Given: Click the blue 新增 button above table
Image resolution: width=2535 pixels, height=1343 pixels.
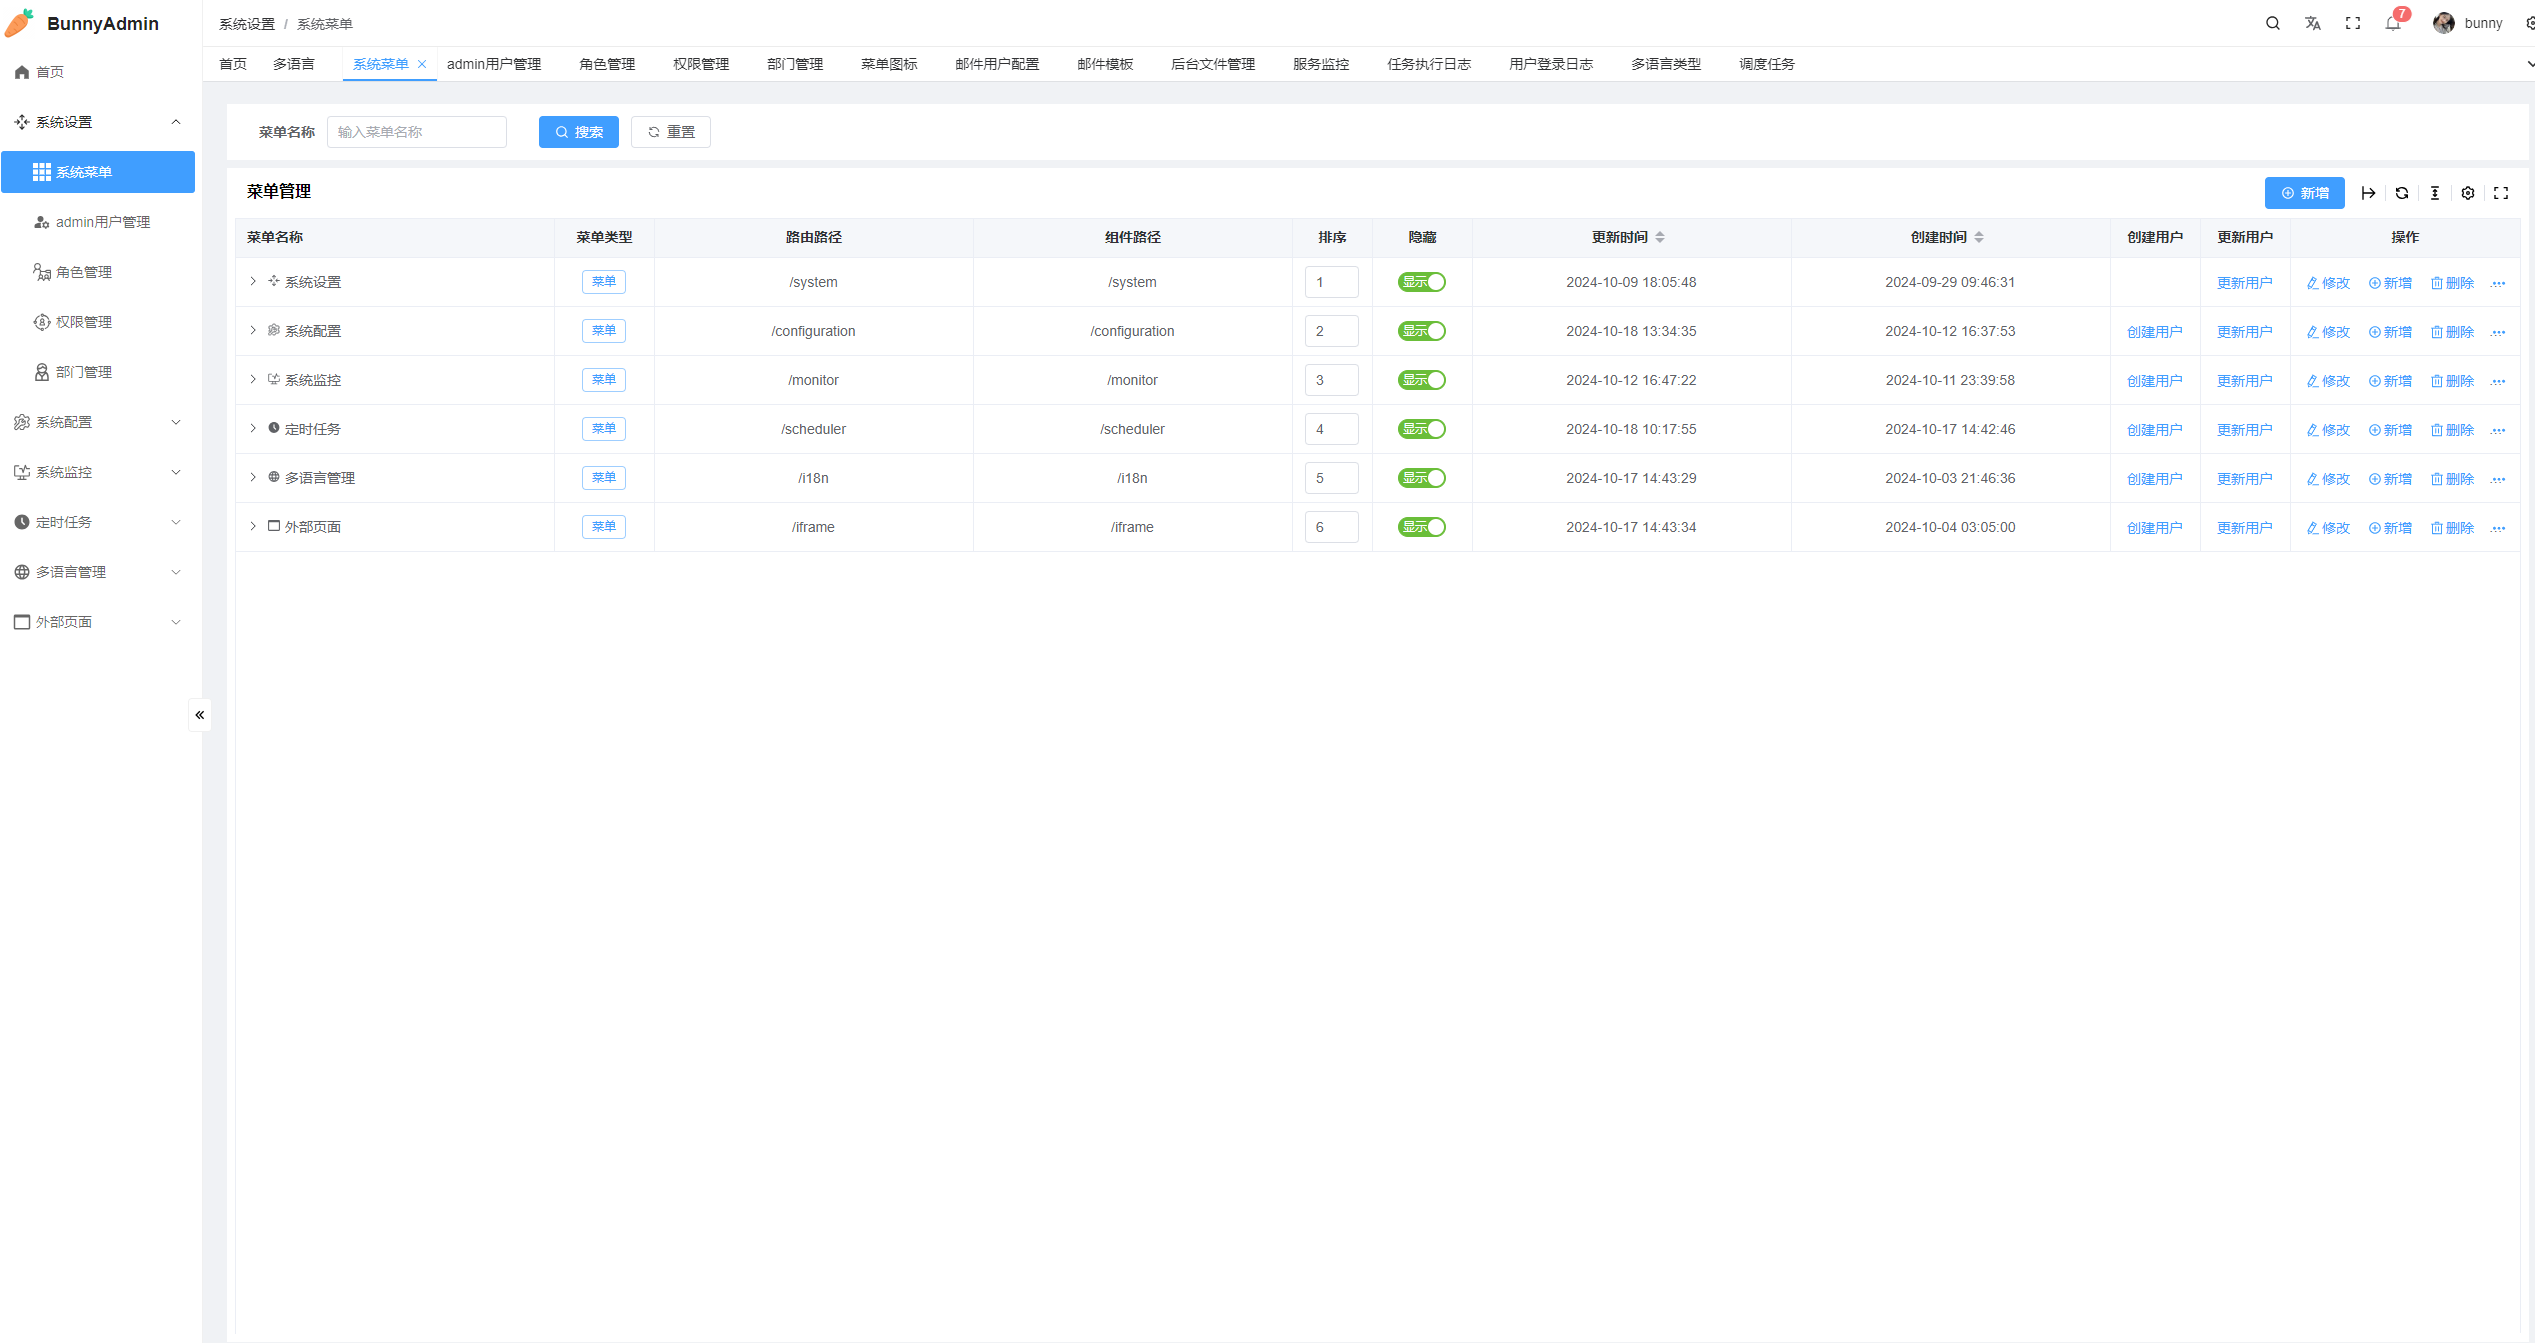Looking at the screenshot, I should 2305,193.
